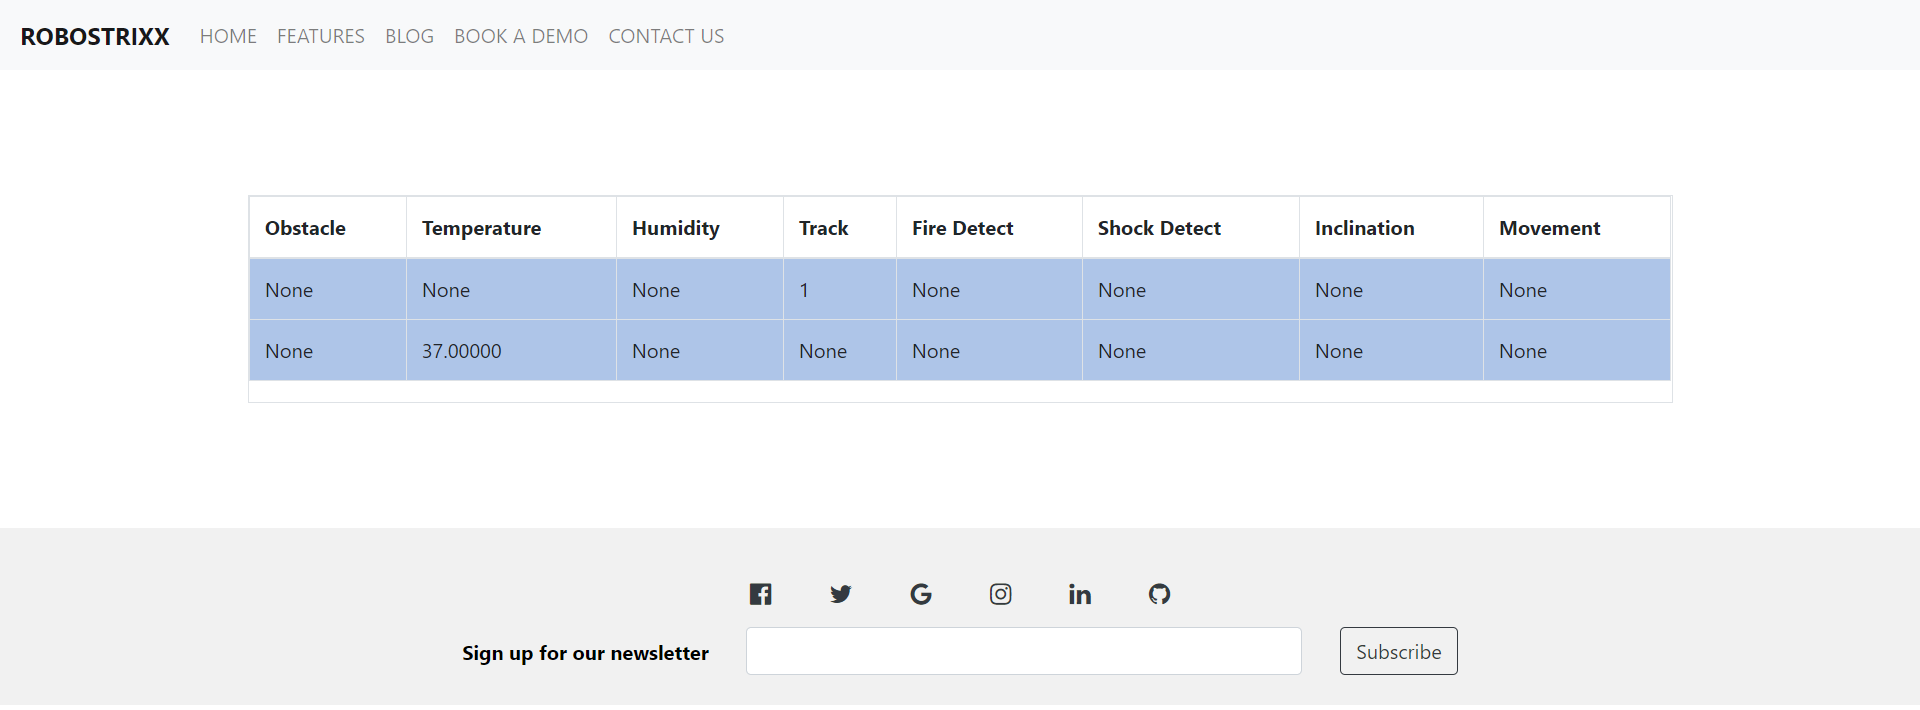Open the LinkedIn icon link
Viewport: 1920px width, 710px height.
tap(1080, 594)
